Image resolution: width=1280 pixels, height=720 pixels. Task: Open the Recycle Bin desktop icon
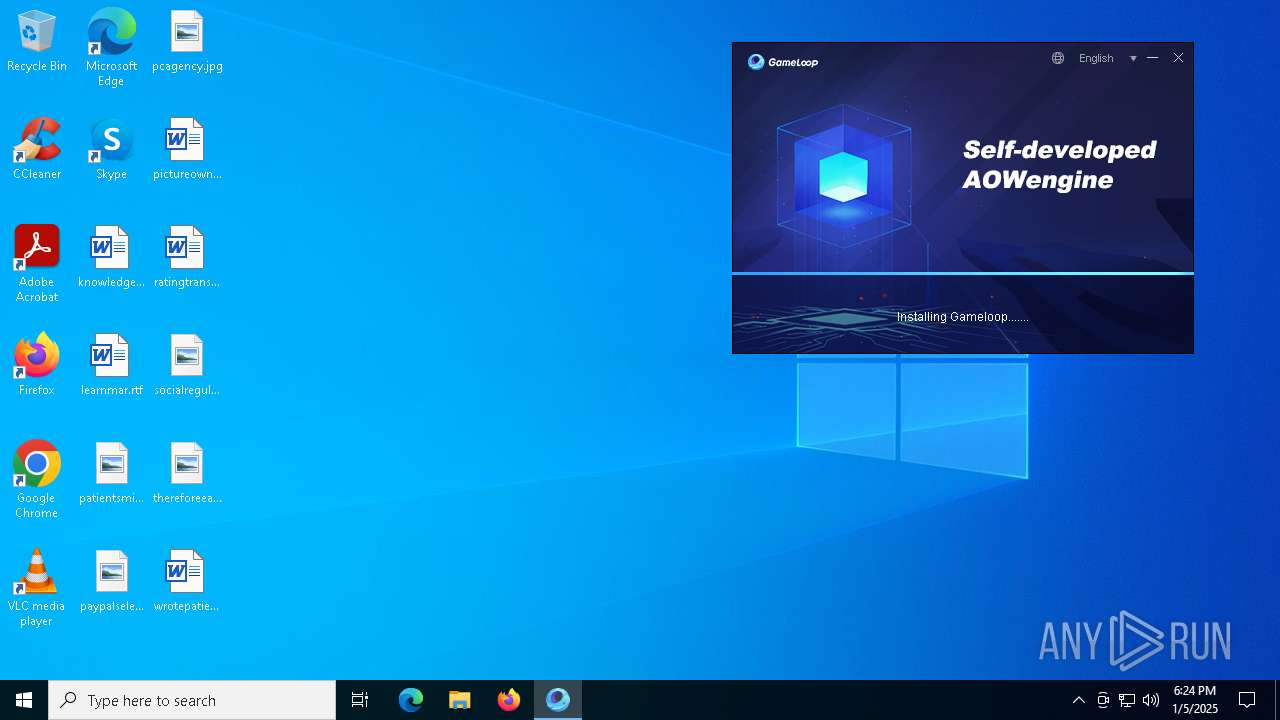37,42
